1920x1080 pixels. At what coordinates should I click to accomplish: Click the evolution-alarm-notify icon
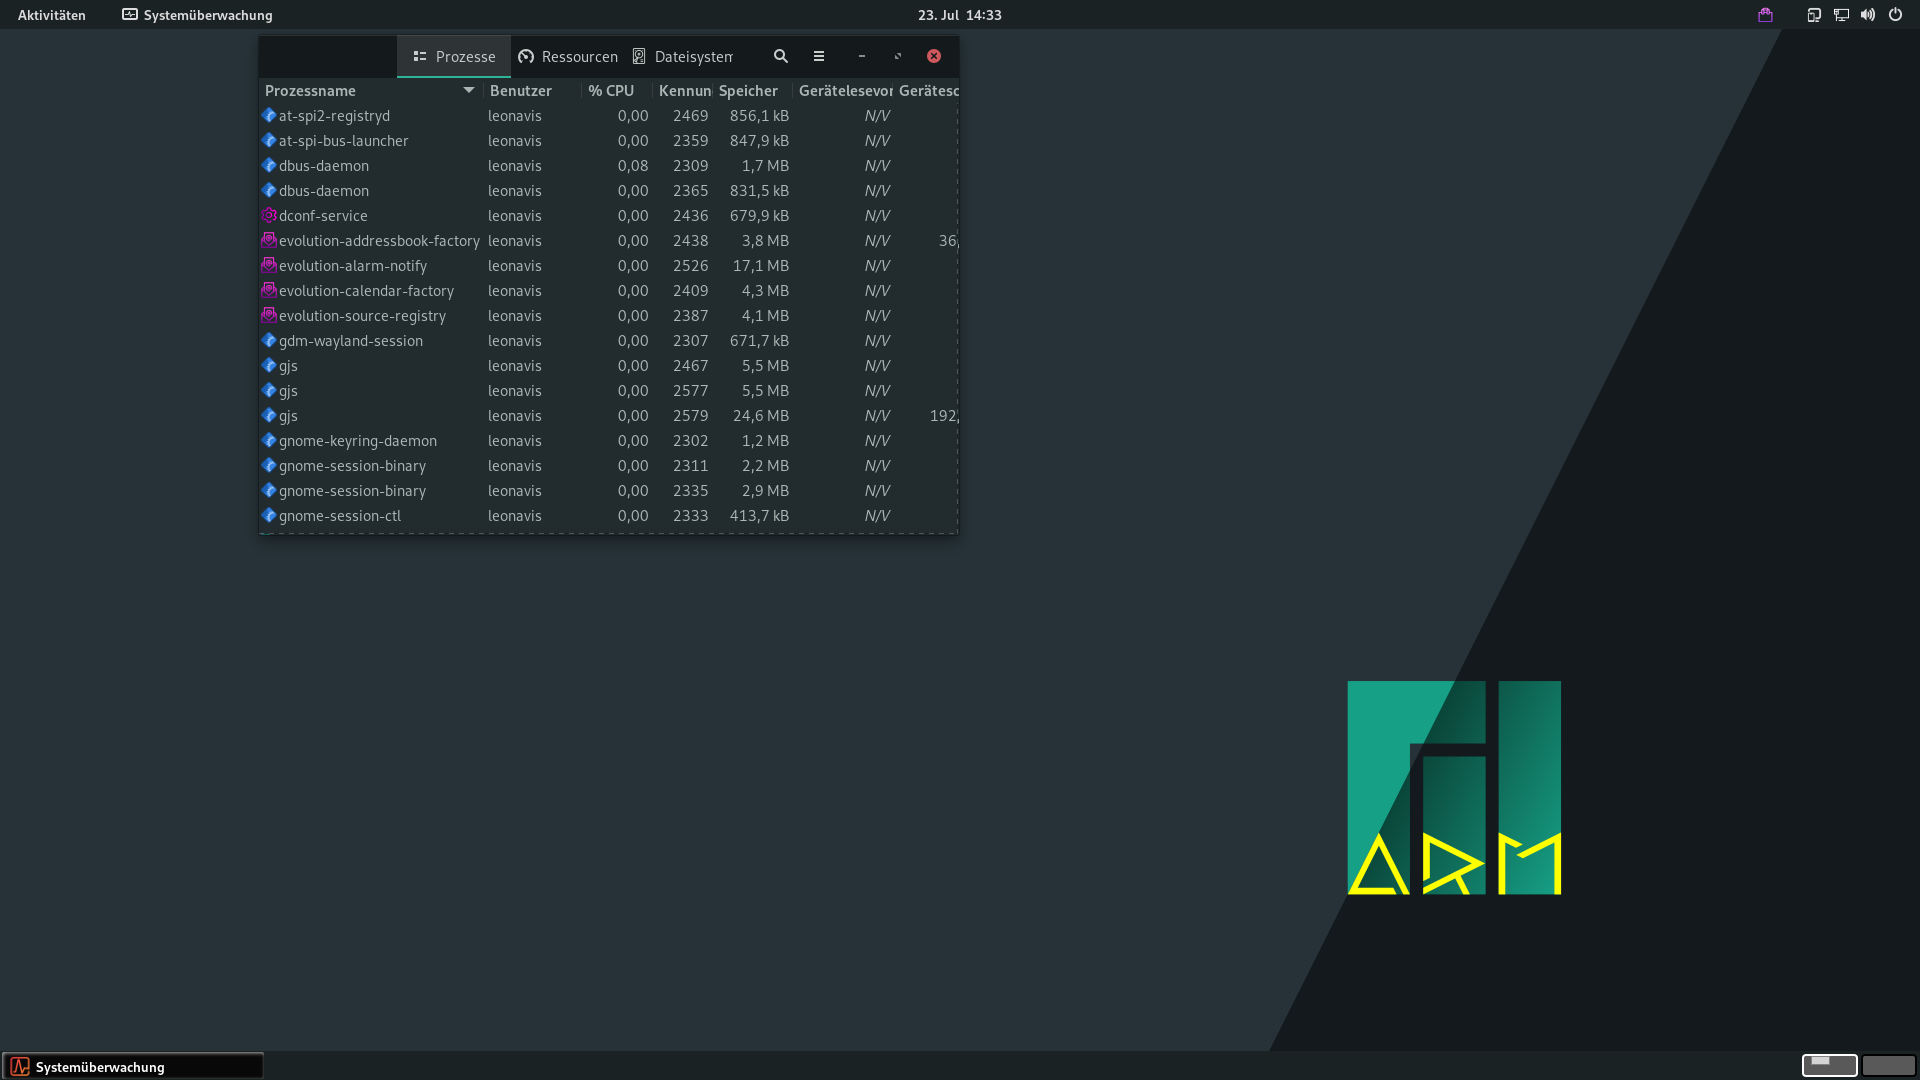(269, 265)
